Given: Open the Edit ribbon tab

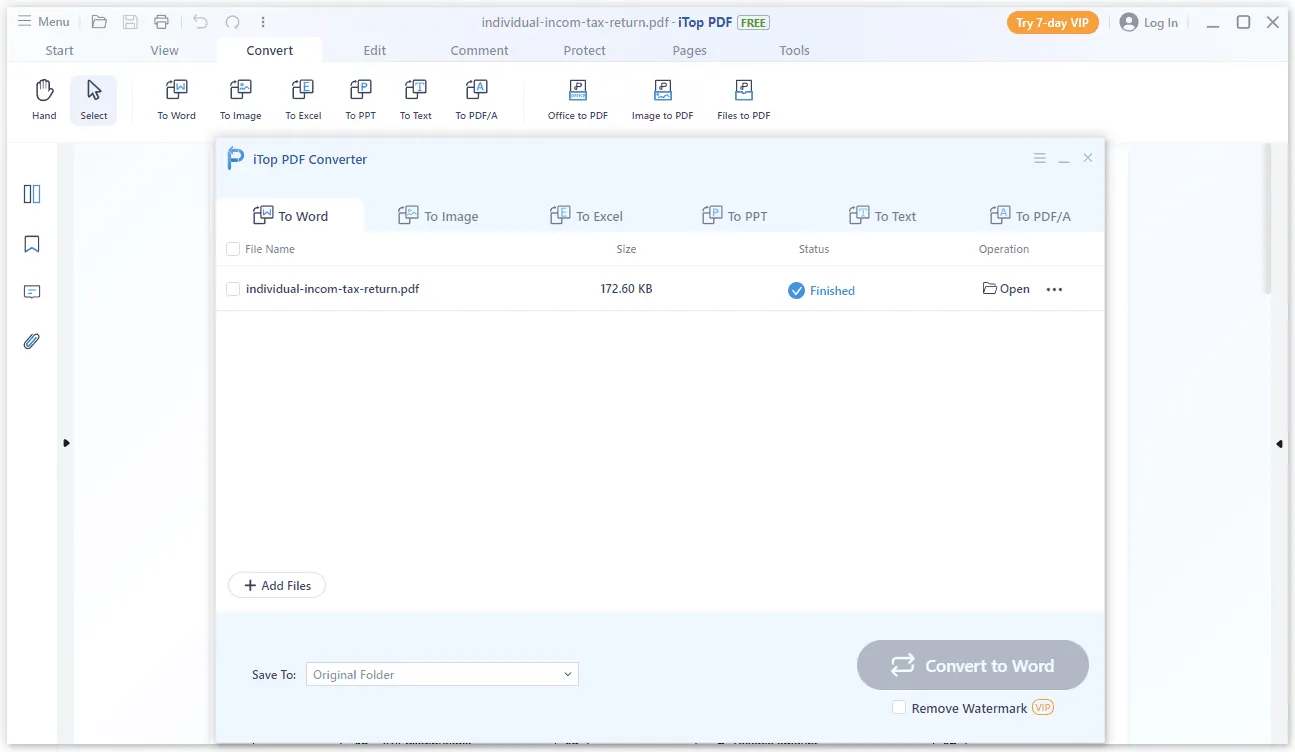Looking at the screenshot, I should coord(375,50).
